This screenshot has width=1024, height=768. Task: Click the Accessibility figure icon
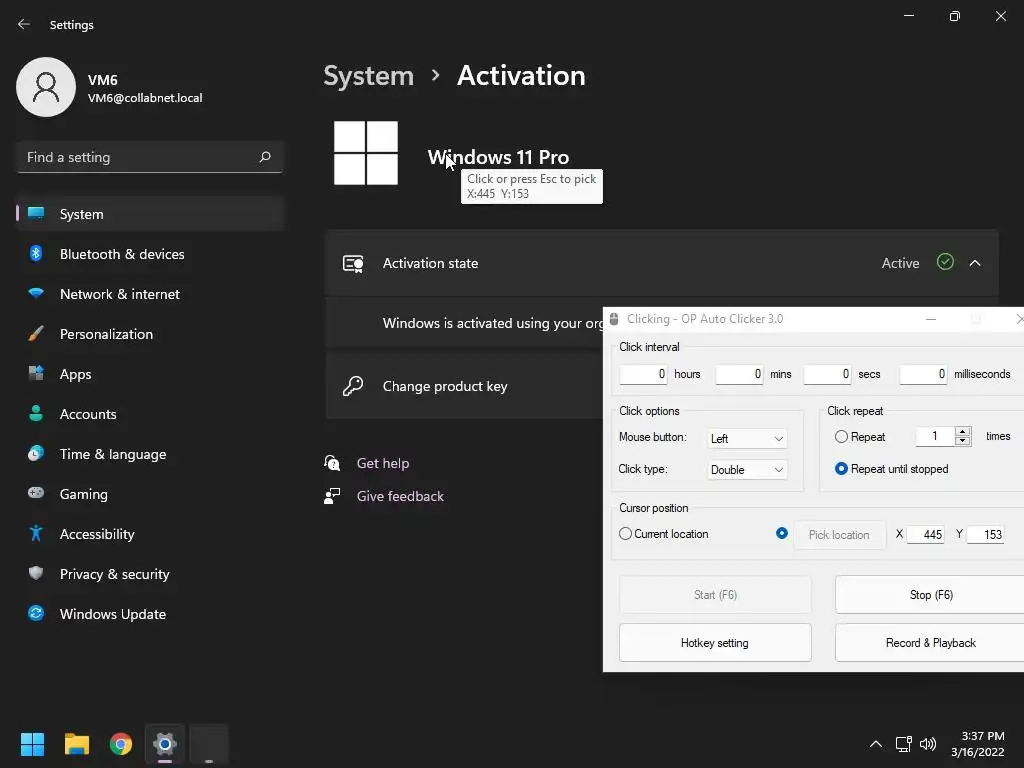[36, 534]
